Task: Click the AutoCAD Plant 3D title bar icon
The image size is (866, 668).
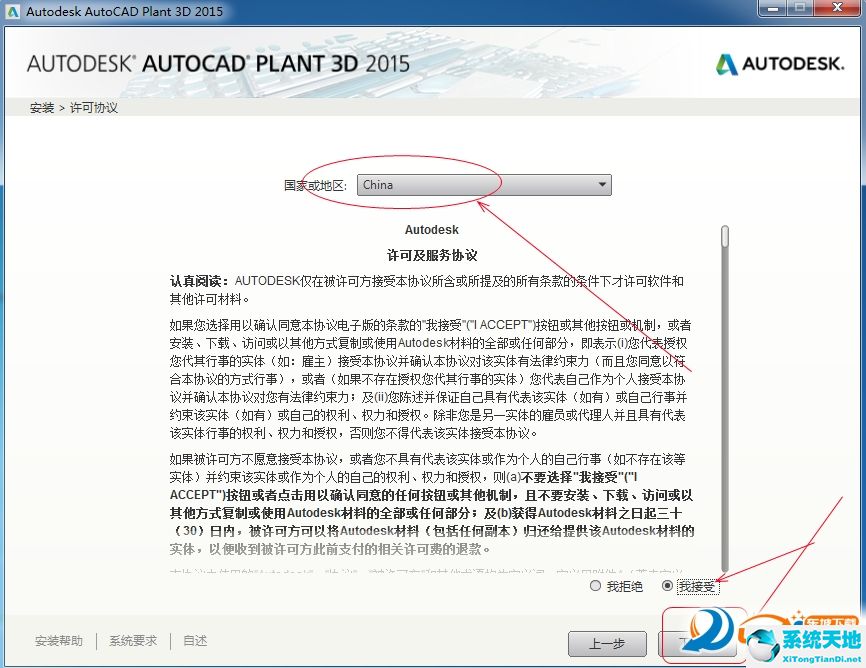Action: pyautogui.click(x=14, y=10)
